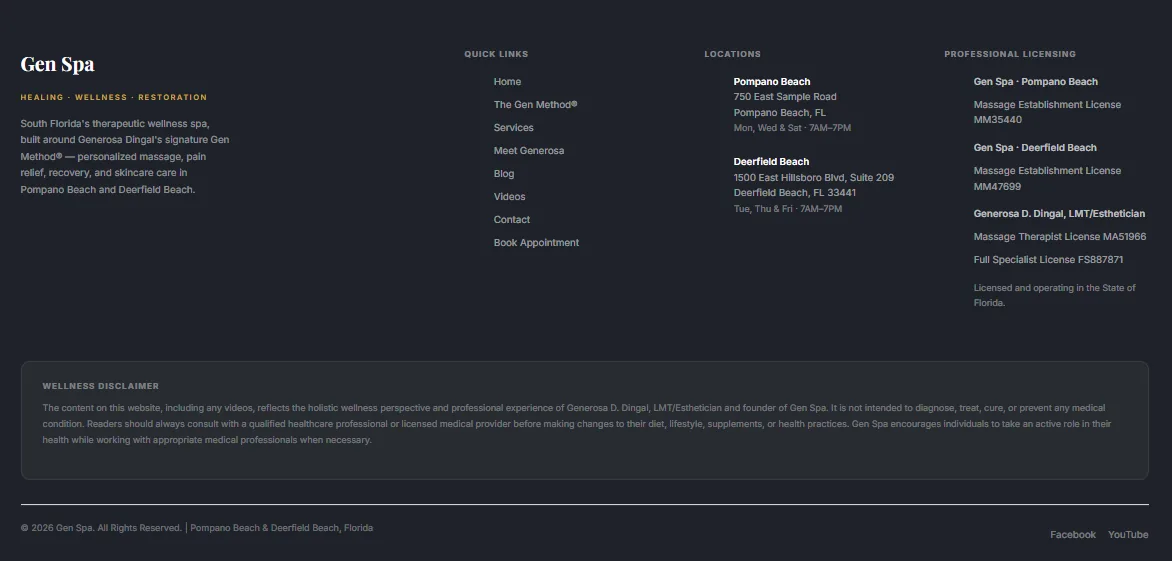
Task: Select Massage Therapist License MA51966
Action: click(1059, 237)
